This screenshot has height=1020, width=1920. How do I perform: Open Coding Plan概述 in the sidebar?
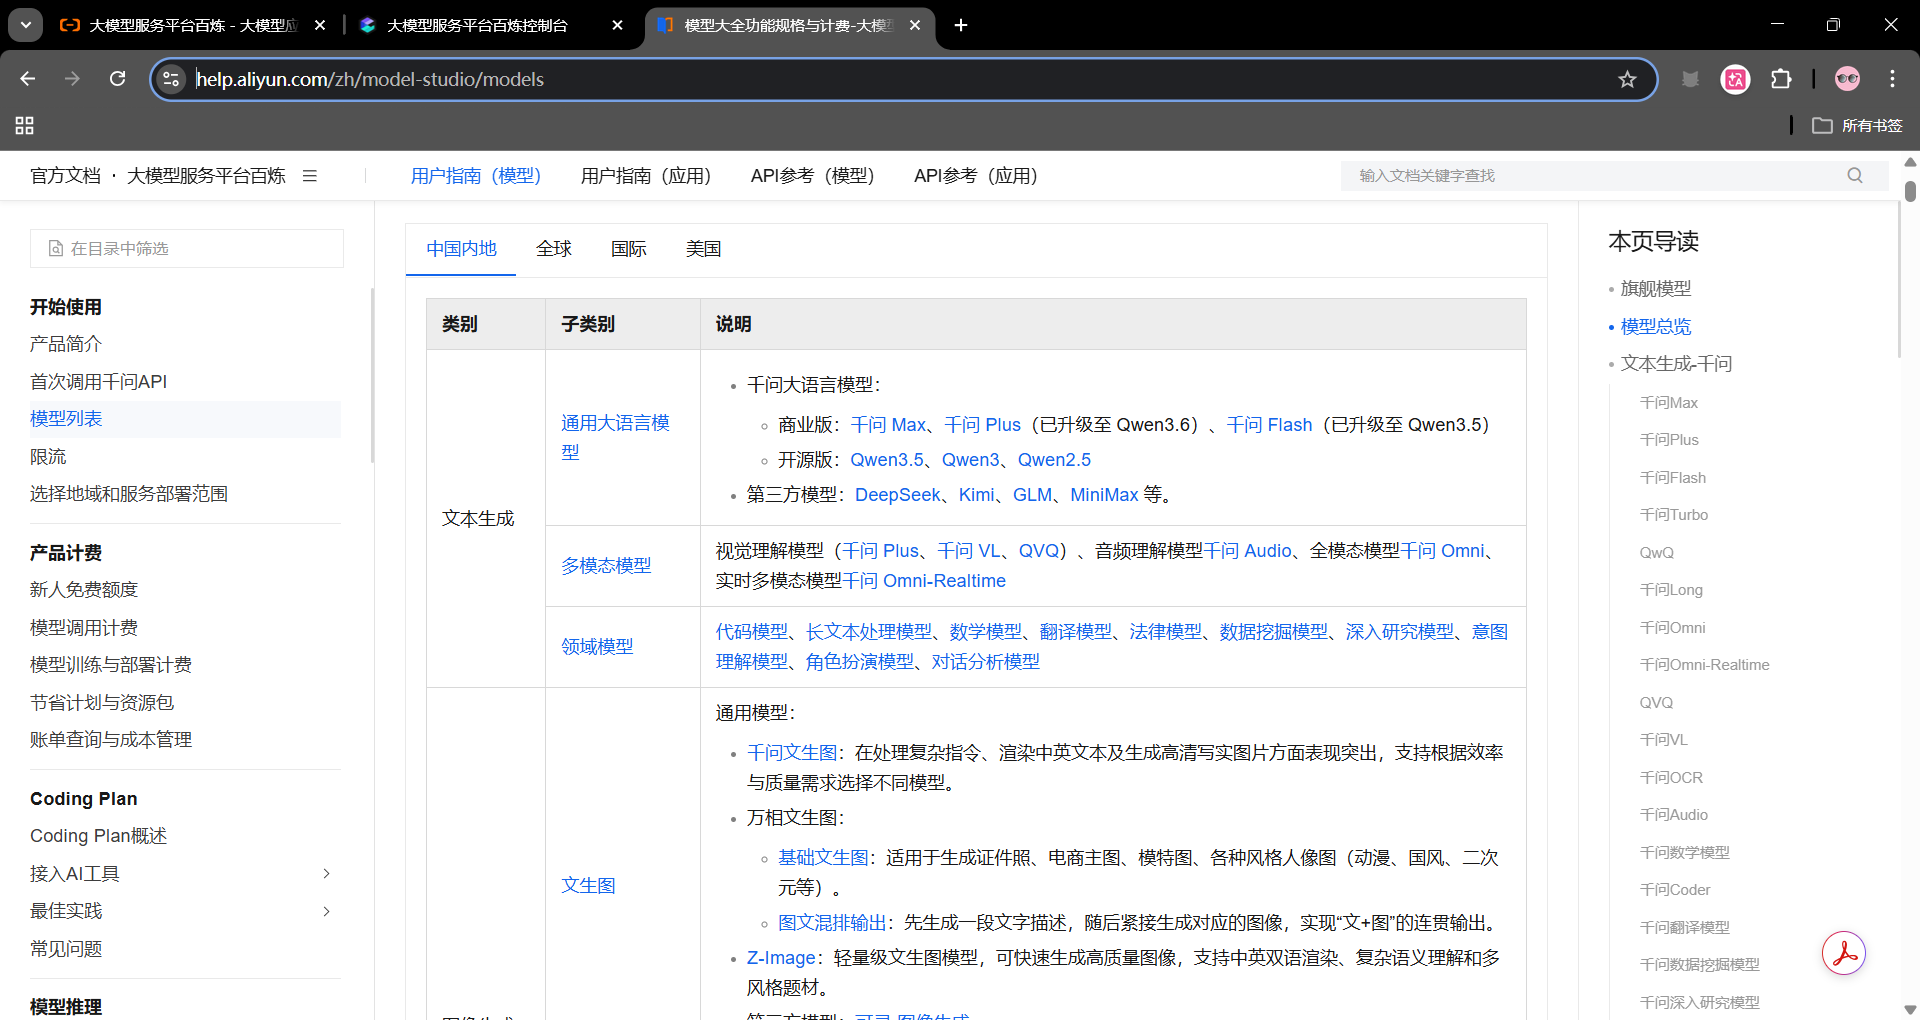coord(99,836)
